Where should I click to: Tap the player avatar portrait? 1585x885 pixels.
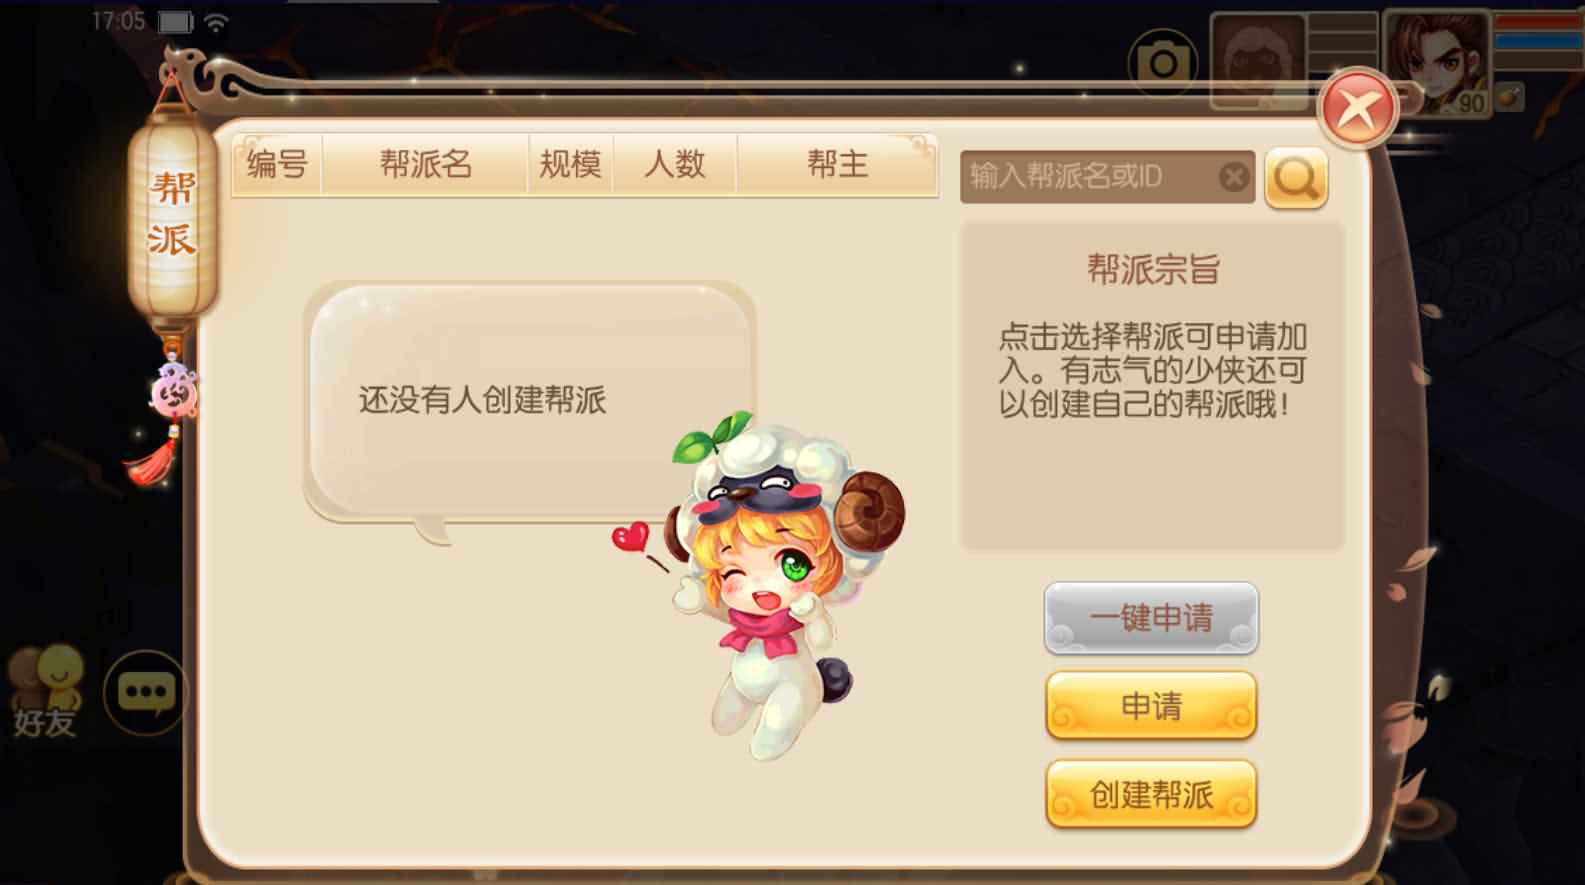point(1438,63)
